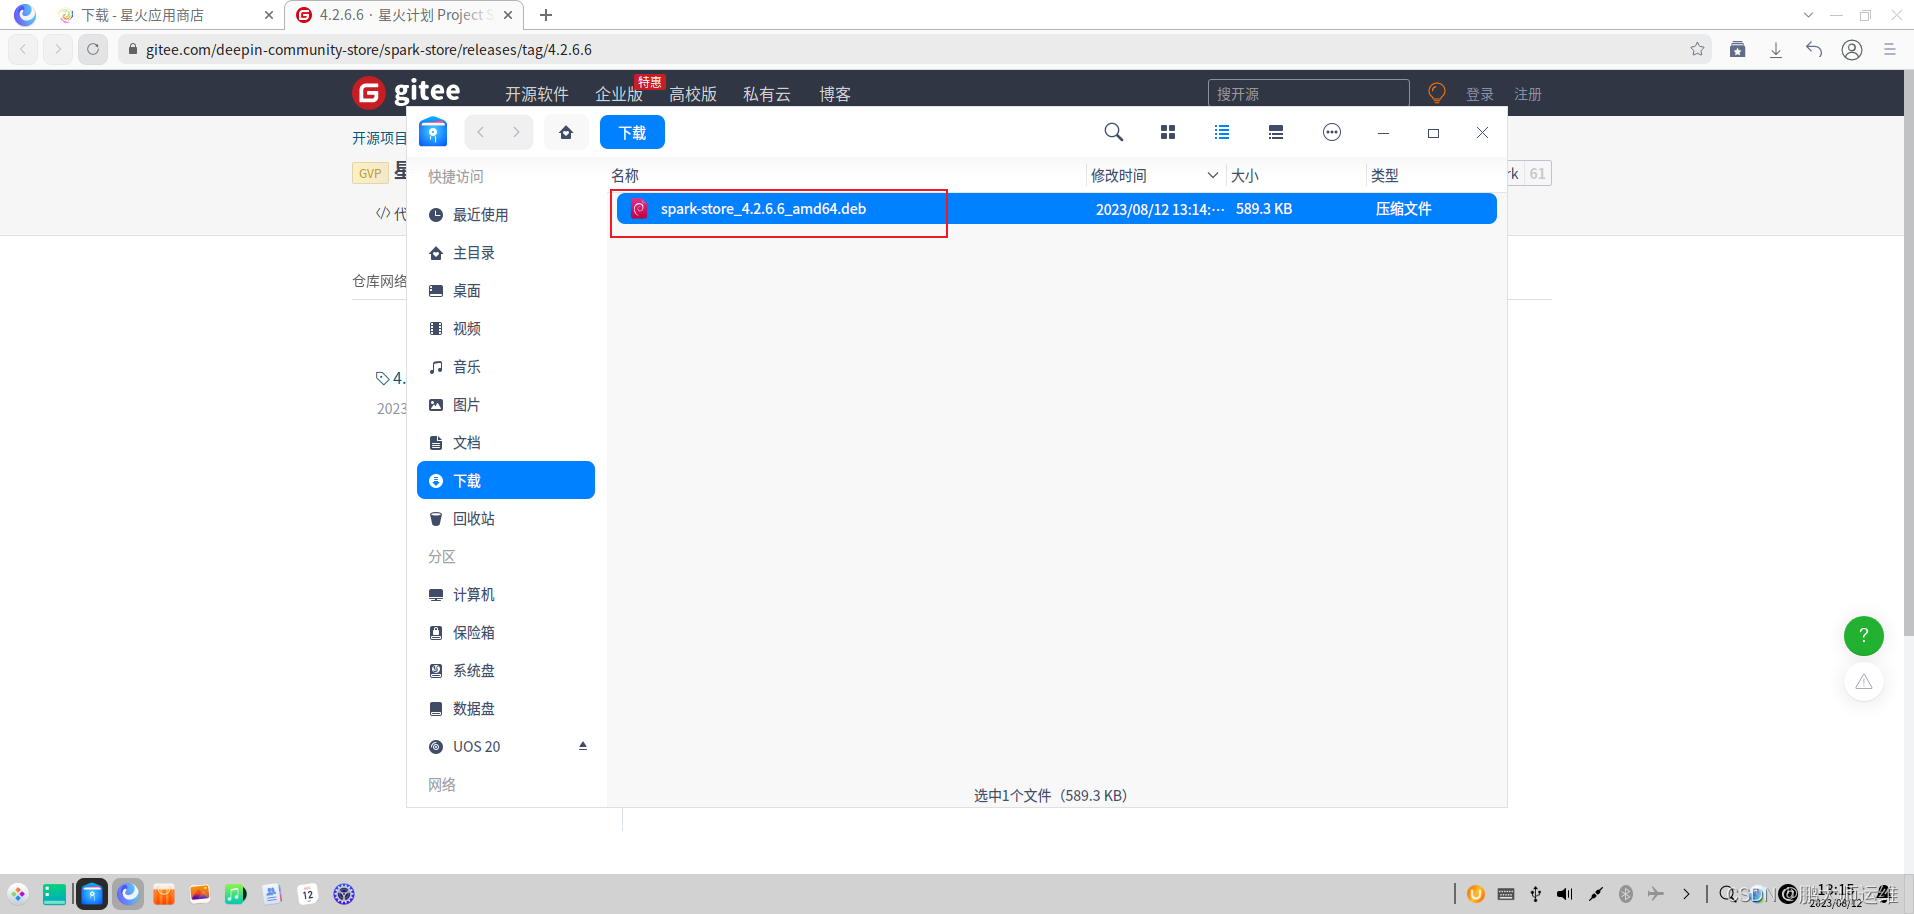Open app store from the dock
The image size is (1914, 914).
164,894
